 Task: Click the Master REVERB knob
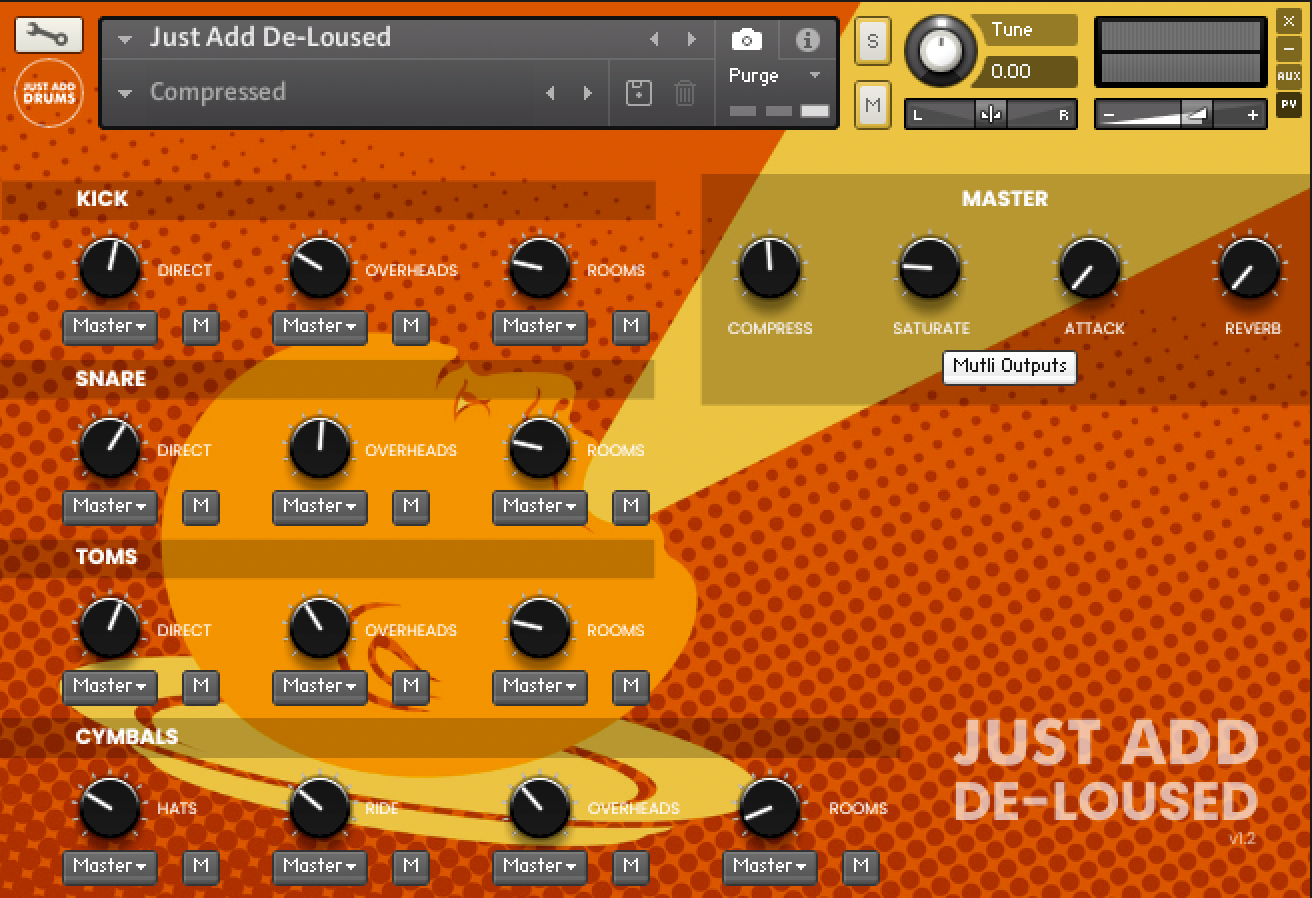pyautogui.click(x=1250, y=269)
